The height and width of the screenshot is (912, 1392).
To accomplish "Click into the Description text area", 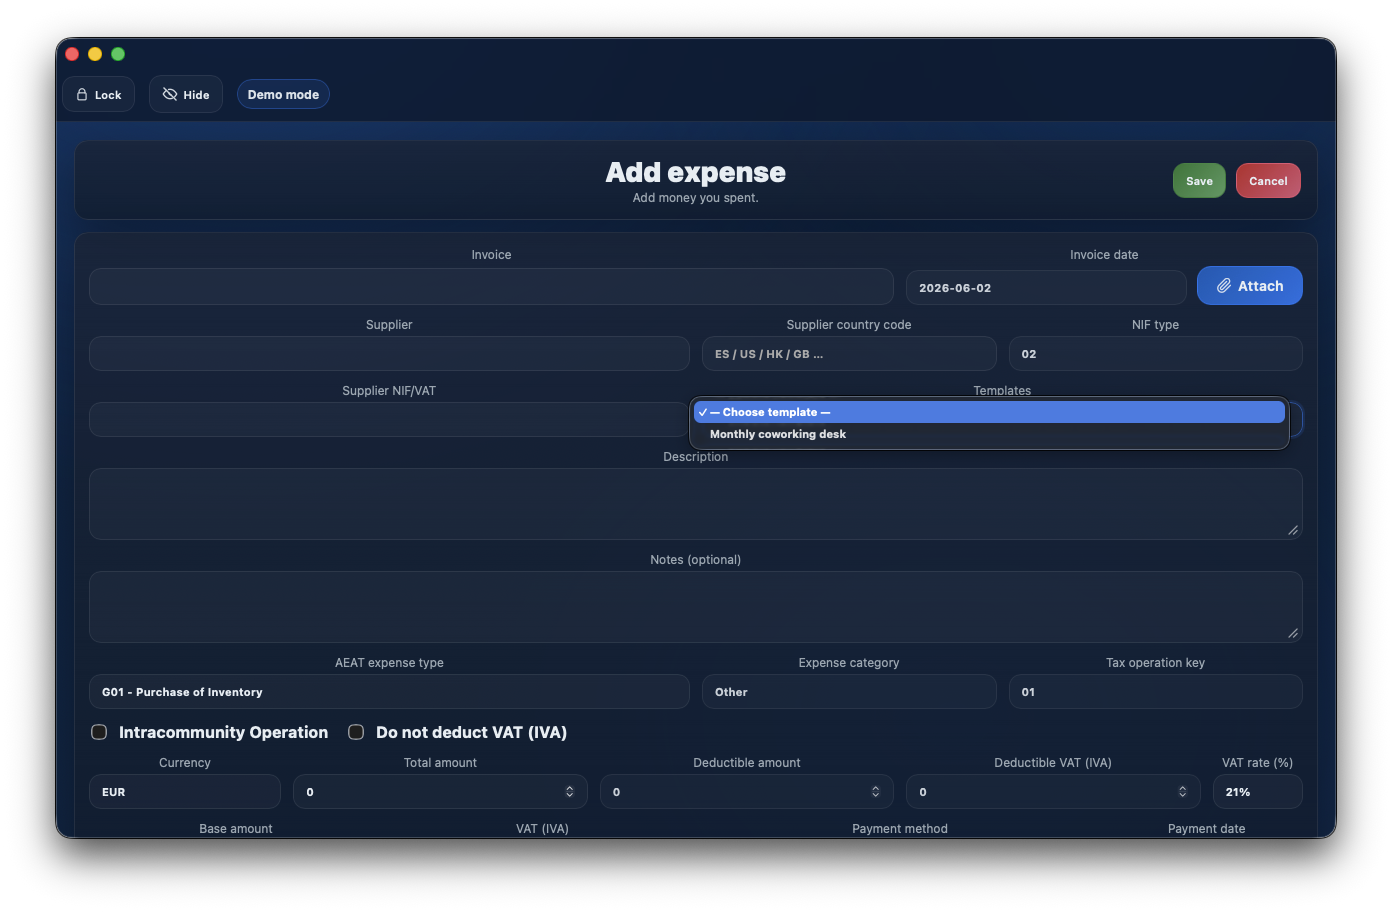I will [x=696, y=504].
